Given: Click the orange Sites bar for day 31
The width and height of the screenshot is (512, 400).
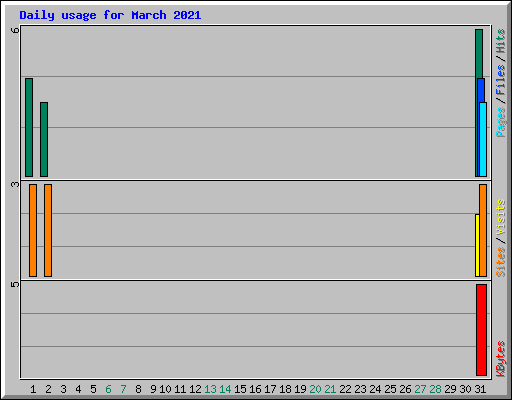Looking at the screenshot, I should point(483,230).
